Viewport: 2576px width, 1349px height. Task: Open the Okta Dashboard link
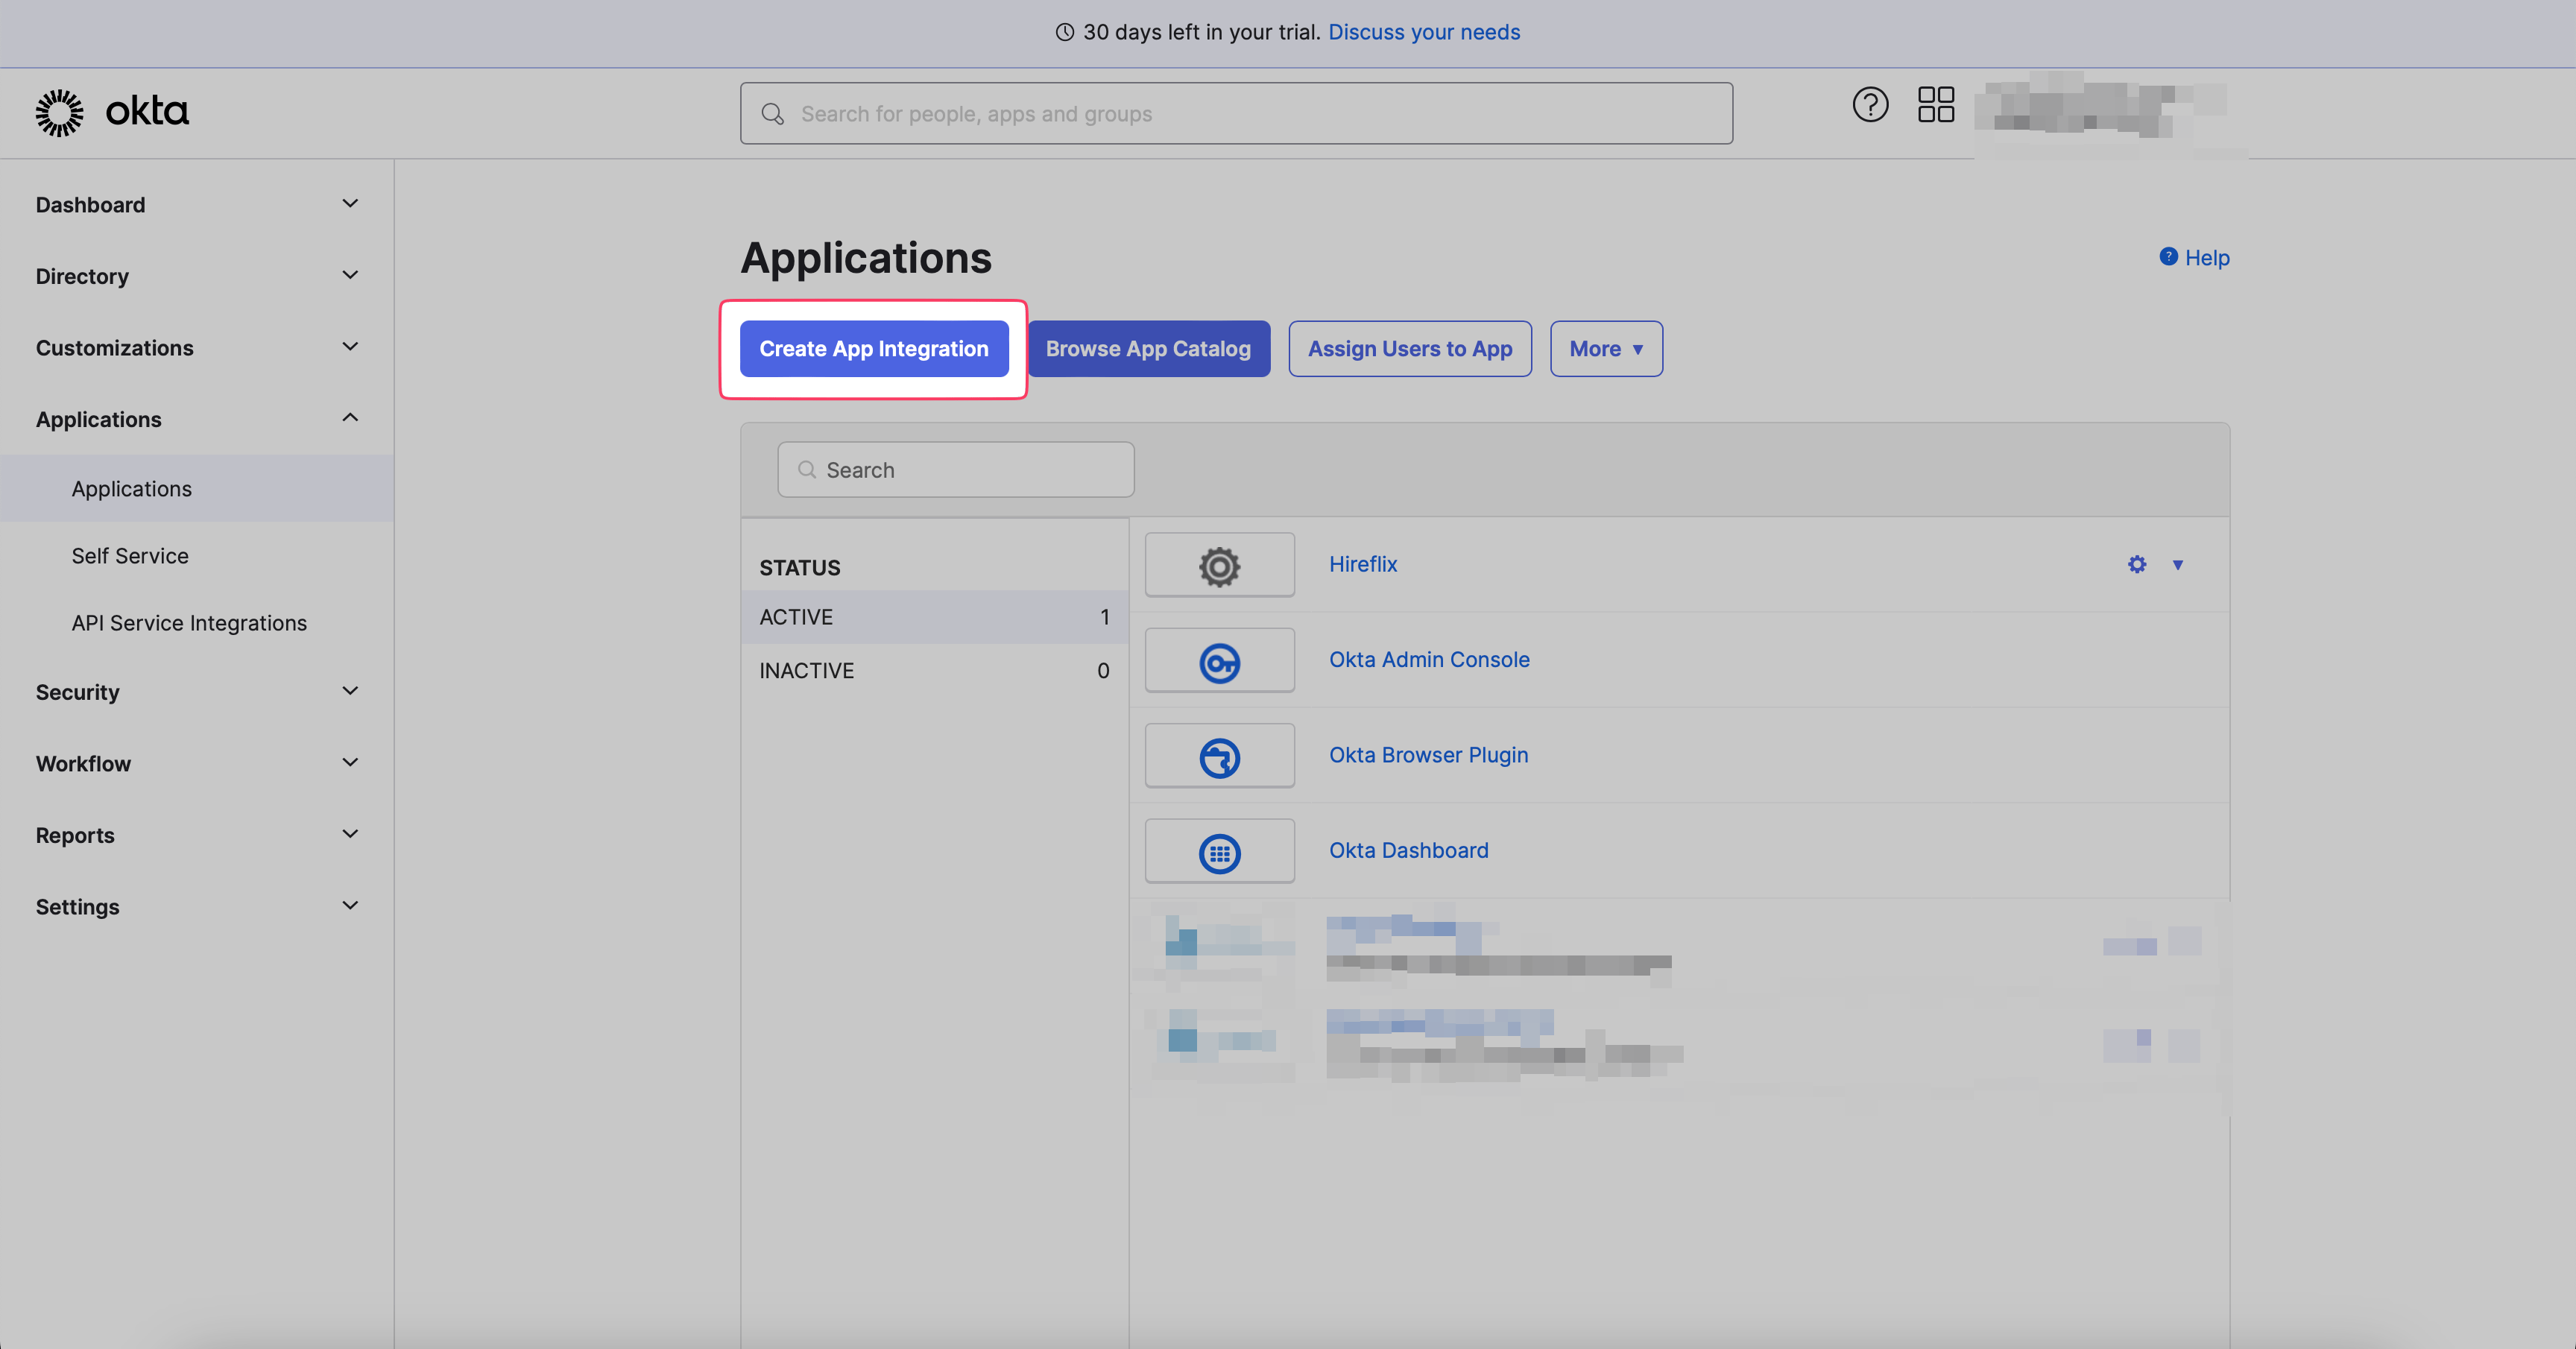tap(1408, 851)
